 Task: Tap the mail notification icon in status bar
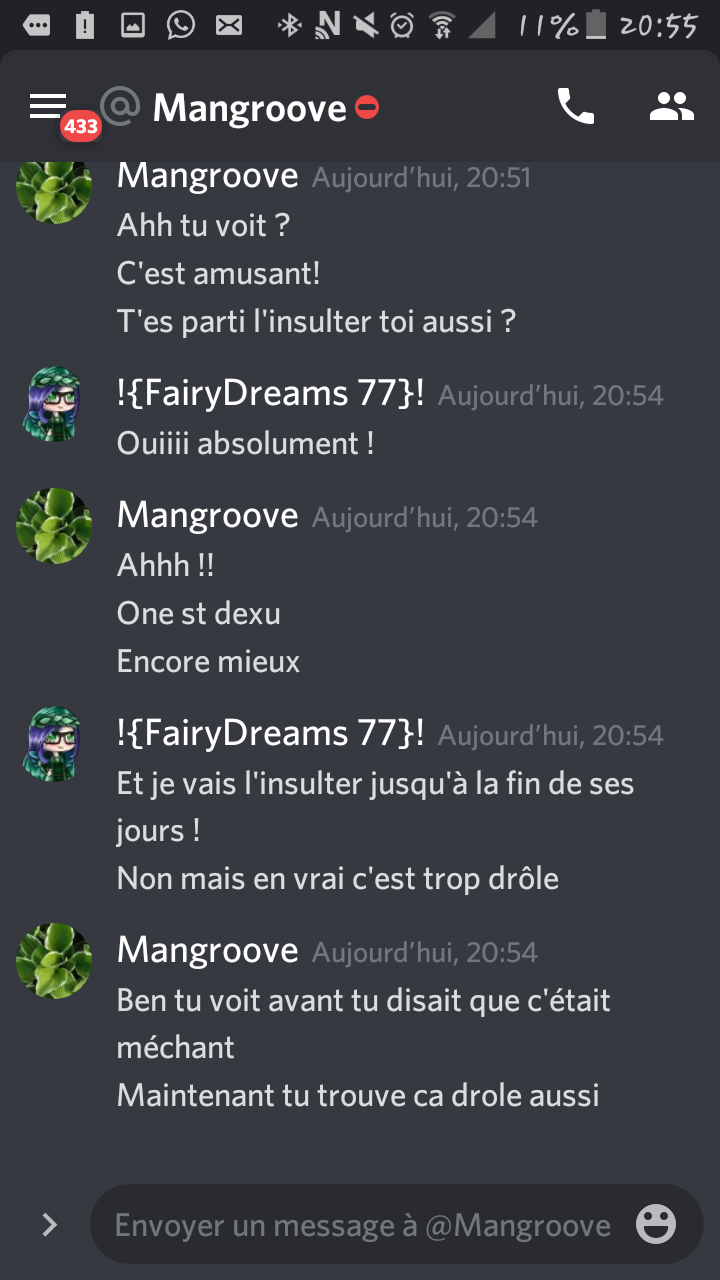[x=229, y=25]
